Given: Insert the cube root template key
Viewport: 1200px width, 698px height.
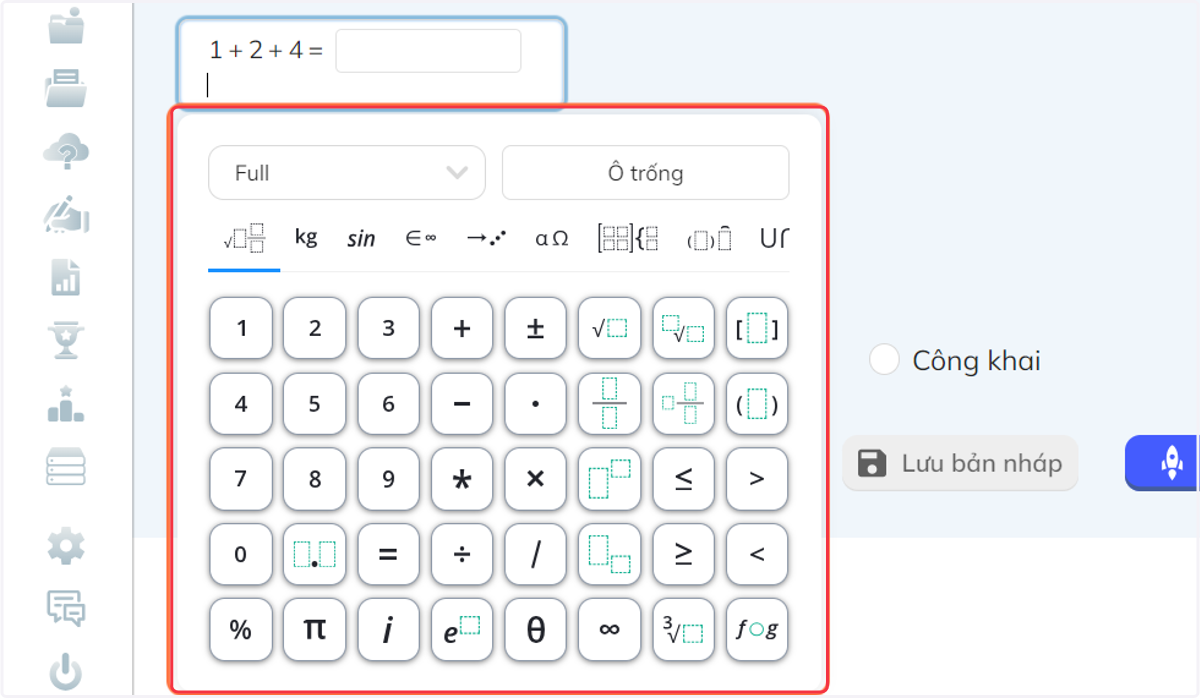Looking at the screenshot, I should 683,629.
